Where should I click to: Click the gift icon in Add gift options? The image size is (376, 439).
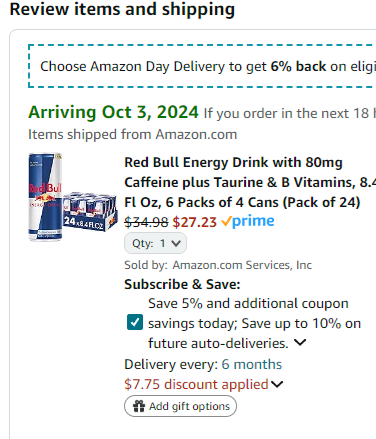click(139, 406)
